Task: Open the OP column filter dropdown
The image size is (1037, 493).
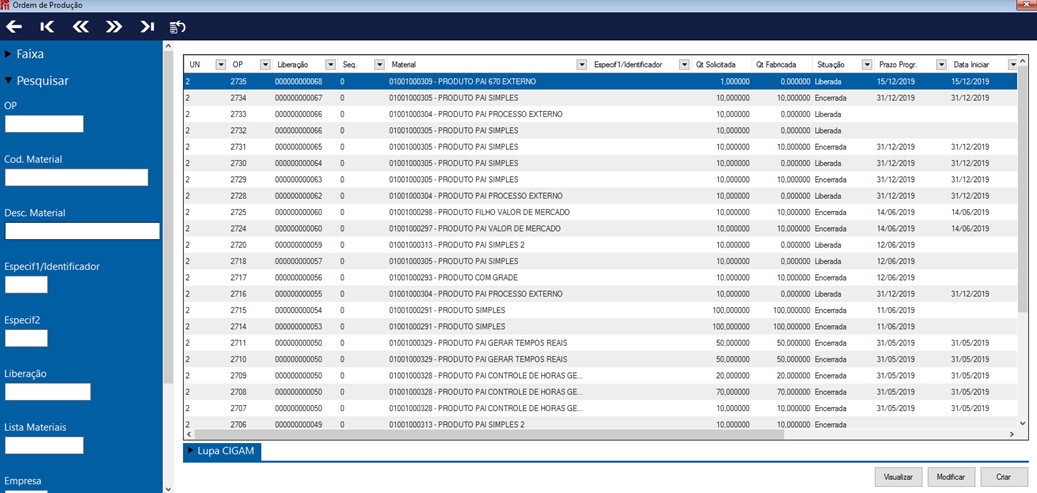Action: (265, 64)
